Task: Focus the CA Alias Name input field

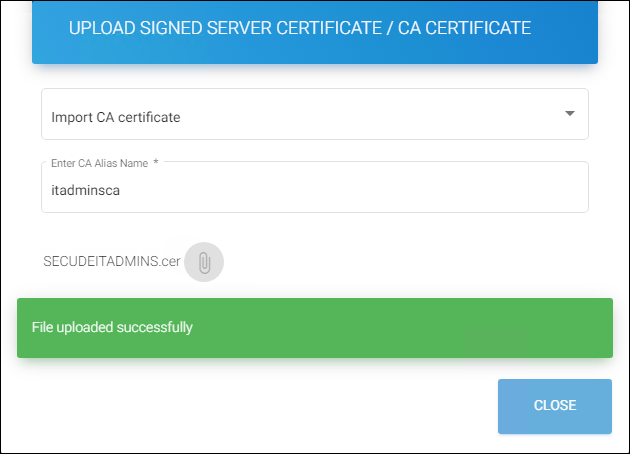Action: (314, 188)
